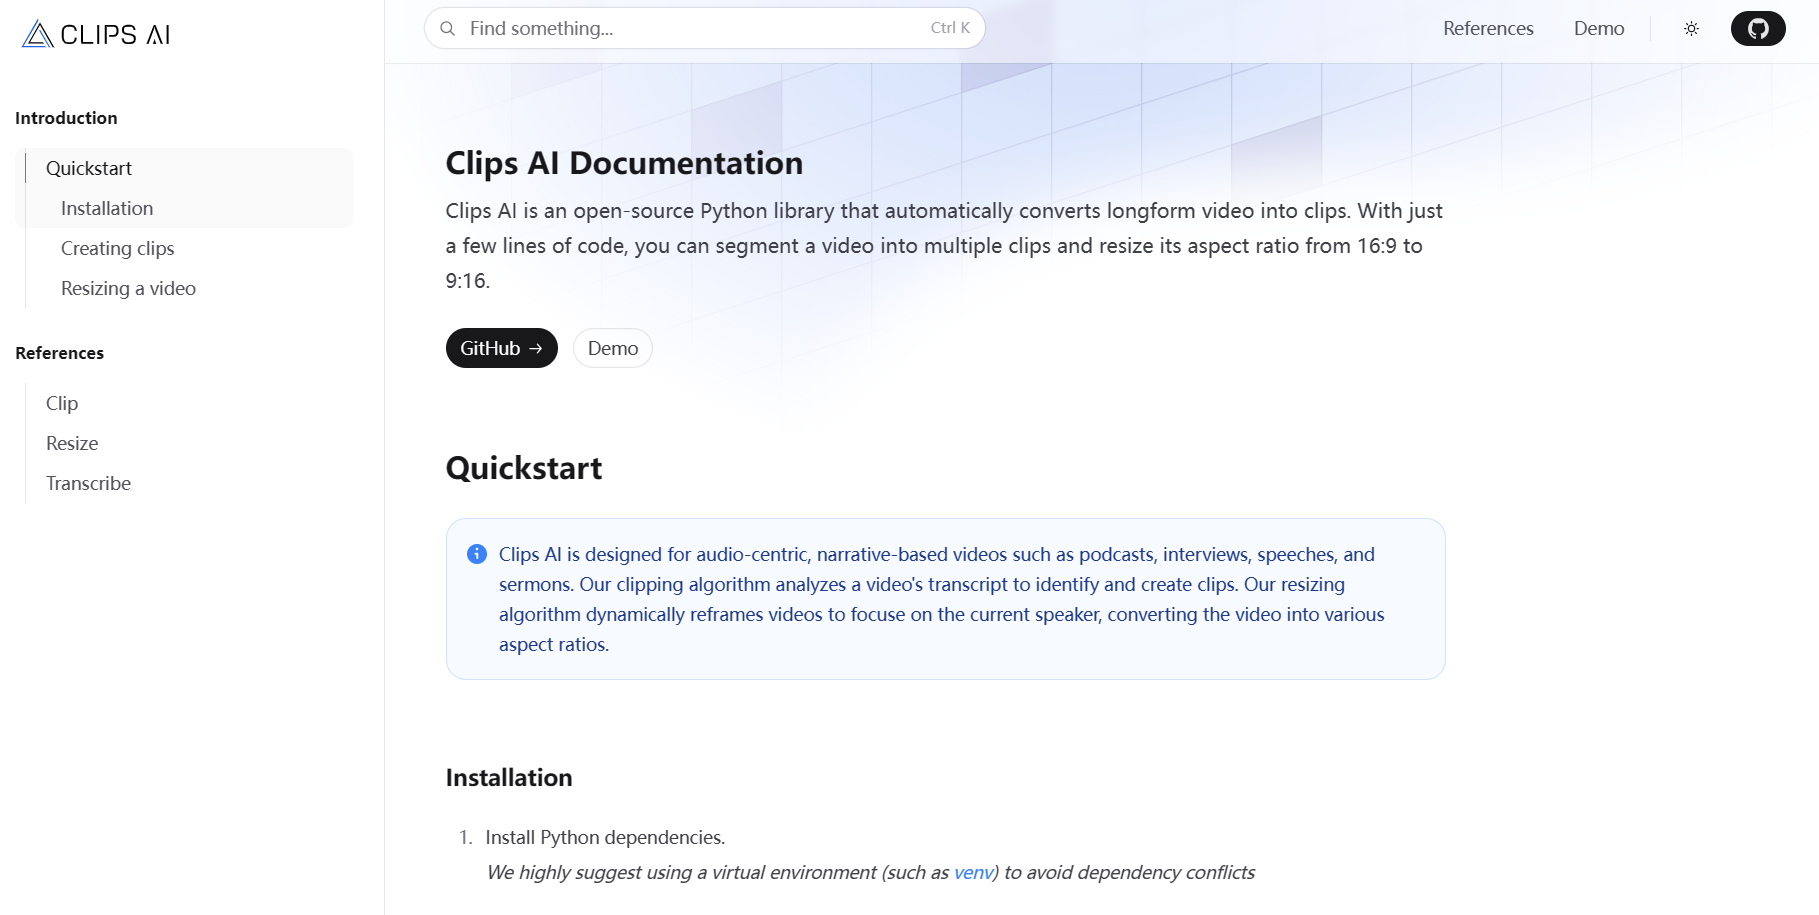The height and width of the screenshot is (915, 1819).
Task: Open the Resize reference page
Action: [72, 443]
